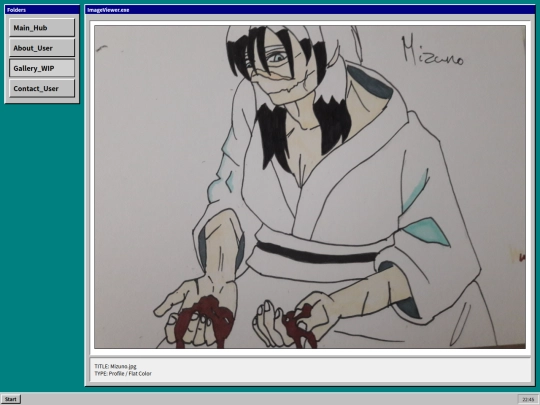Screen dimensions: 540x405
Task: Click the blank area of the info panel
Action: (341, 370)
